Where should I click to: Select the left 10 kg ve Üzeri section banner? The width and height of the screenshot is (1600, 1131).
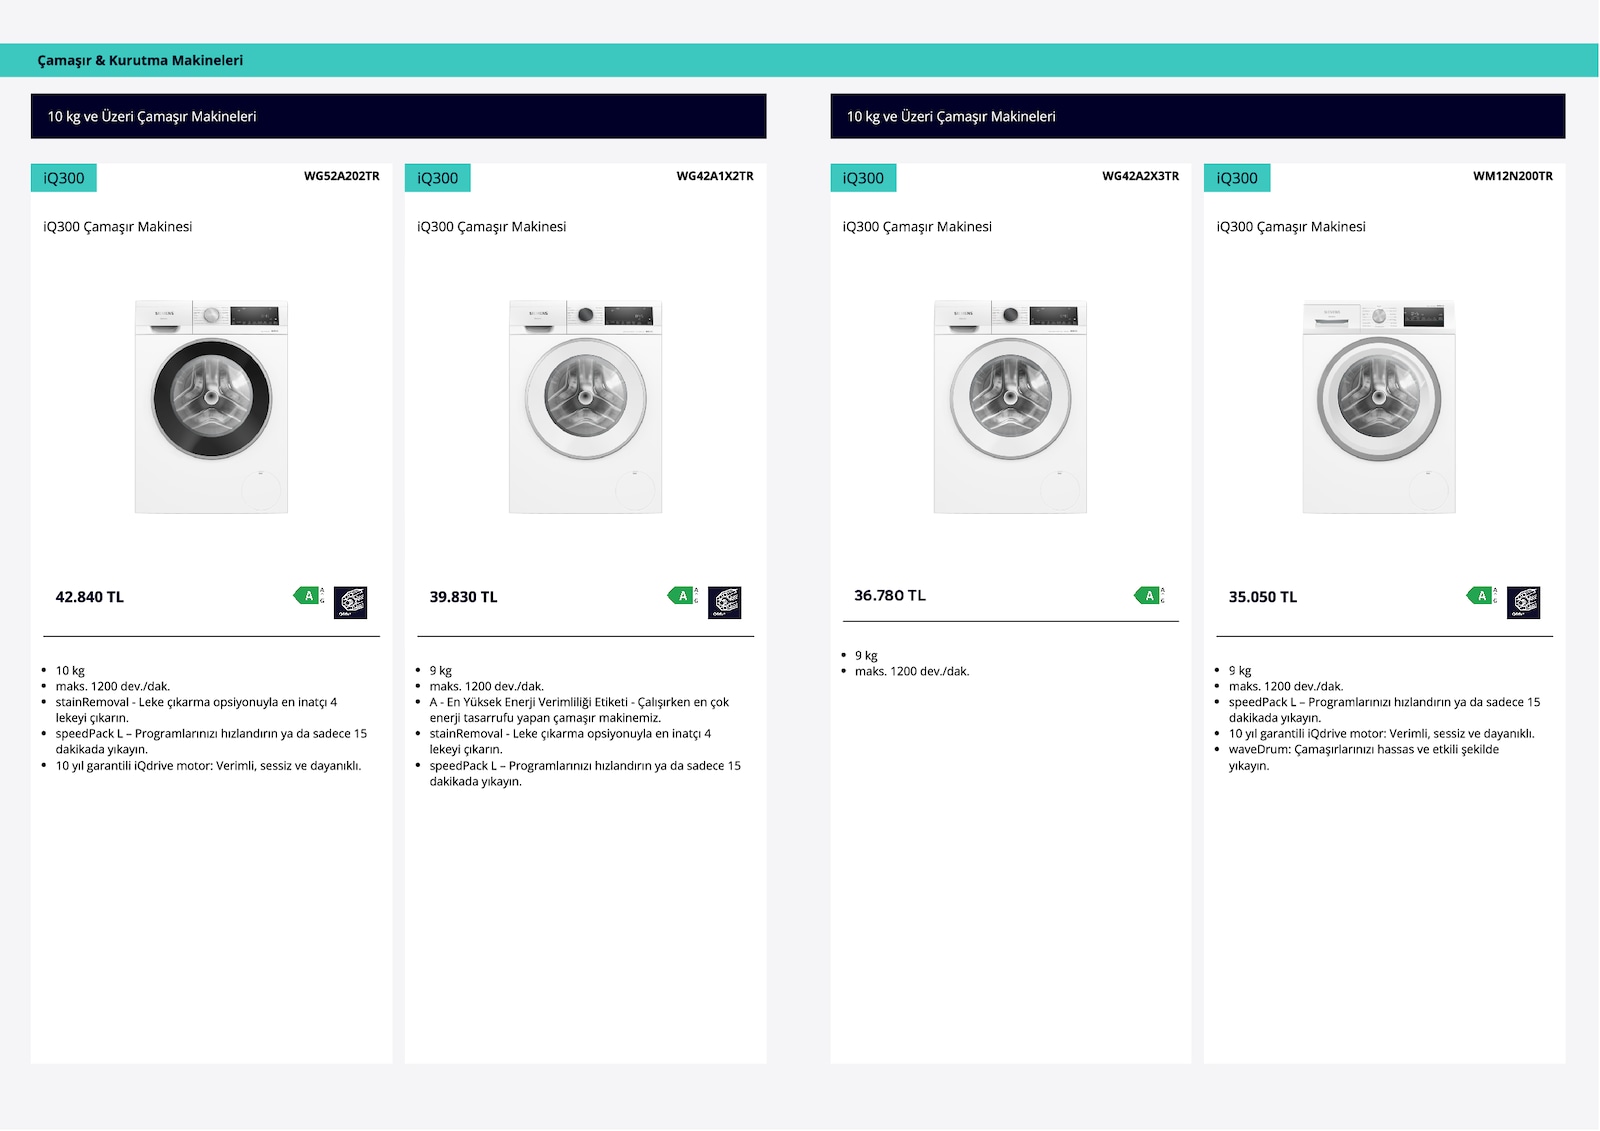tap(399, 116)
